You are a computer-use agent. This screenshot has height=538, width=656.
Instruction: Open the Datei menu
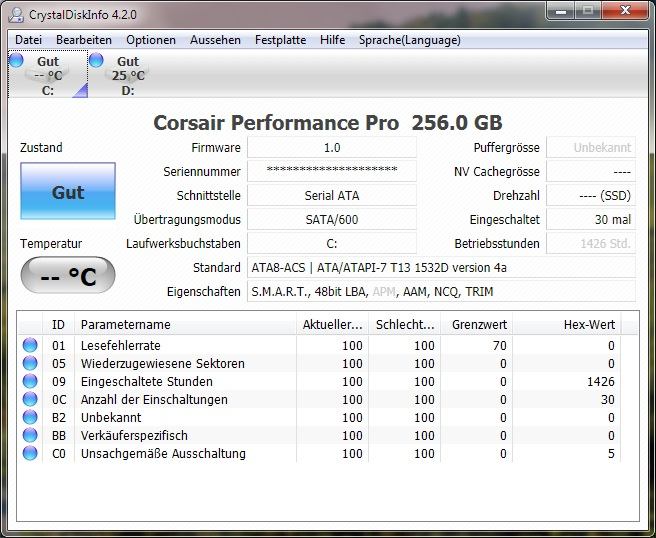click(28, 40)
